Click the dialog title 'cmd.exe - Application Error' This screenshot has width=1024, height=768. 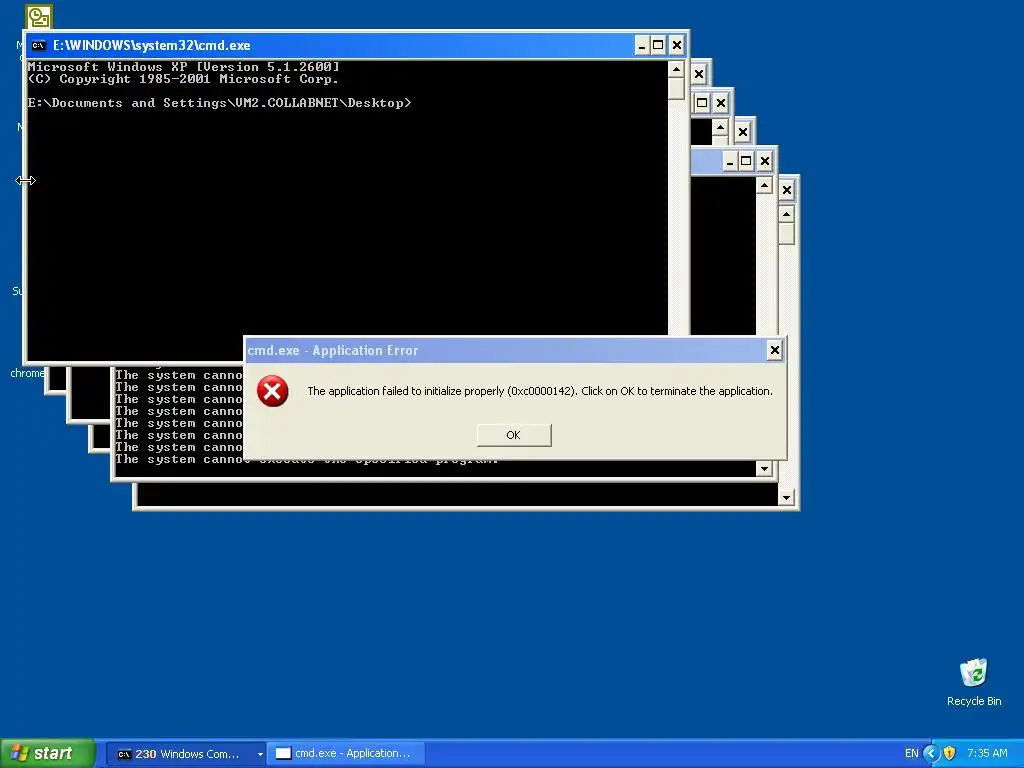click(332, 351)
